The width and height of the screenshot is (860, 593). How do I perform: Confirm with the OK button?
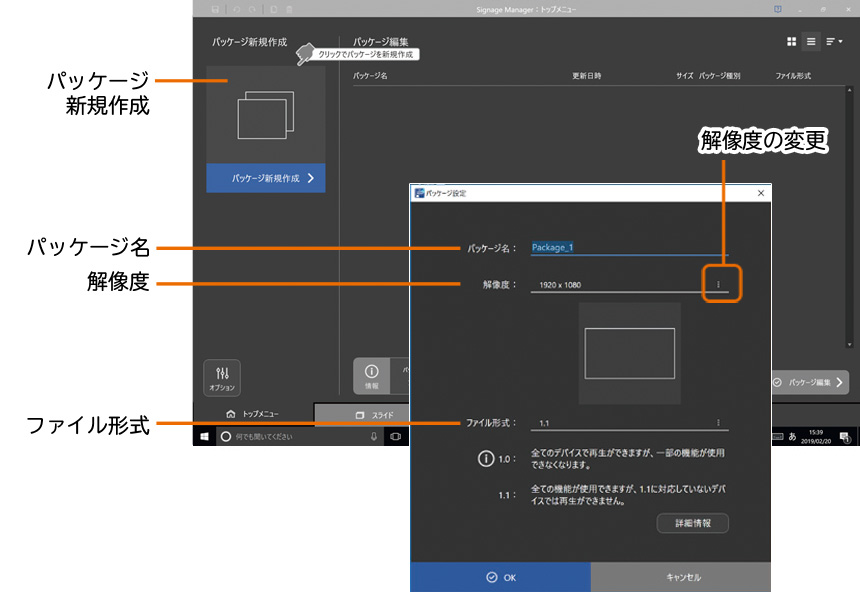(500, 577)
